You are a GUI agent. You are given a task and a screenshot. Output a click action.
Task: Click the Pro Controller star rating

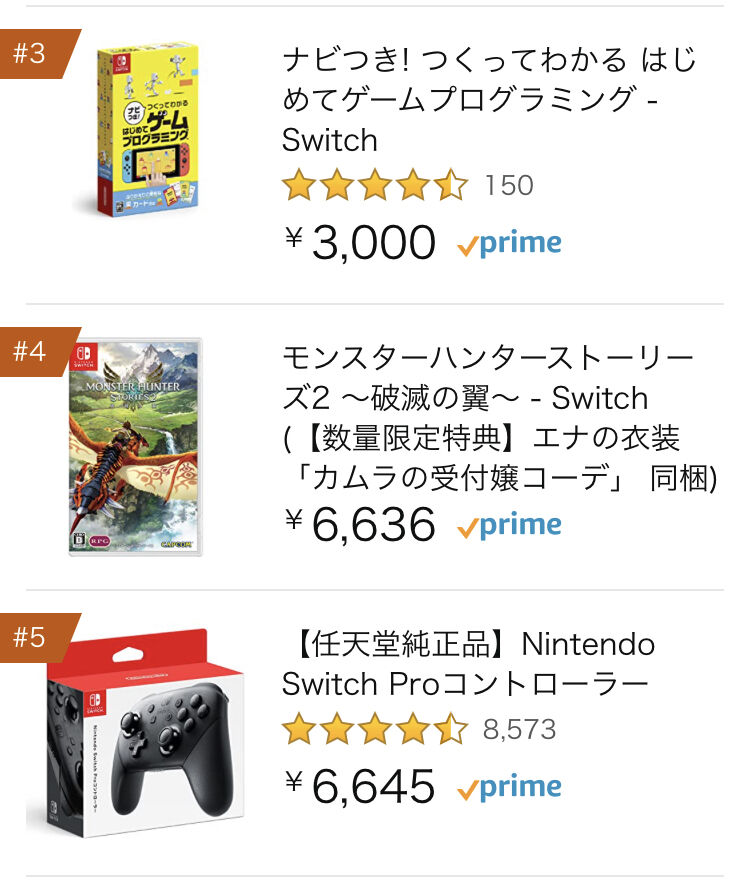(x=374, y=729)
